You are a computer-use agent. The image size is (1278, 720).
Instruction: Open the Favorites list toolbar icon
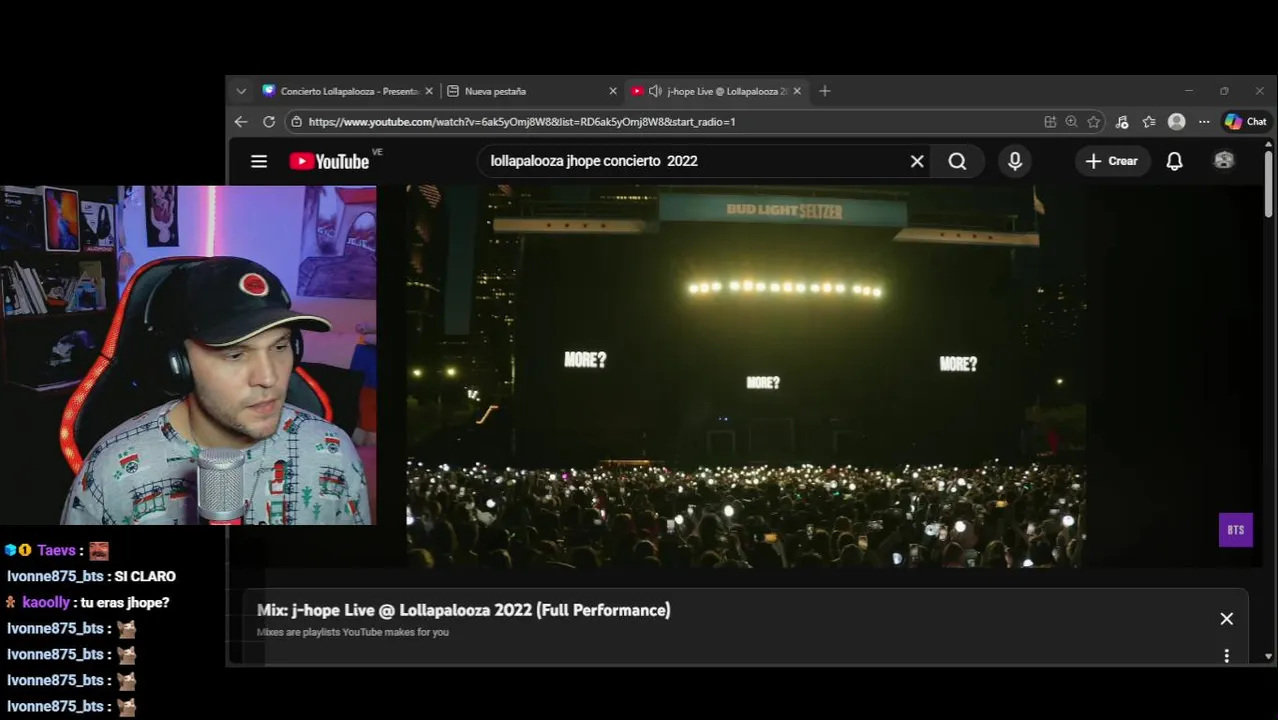click(x=1149, y=122)
